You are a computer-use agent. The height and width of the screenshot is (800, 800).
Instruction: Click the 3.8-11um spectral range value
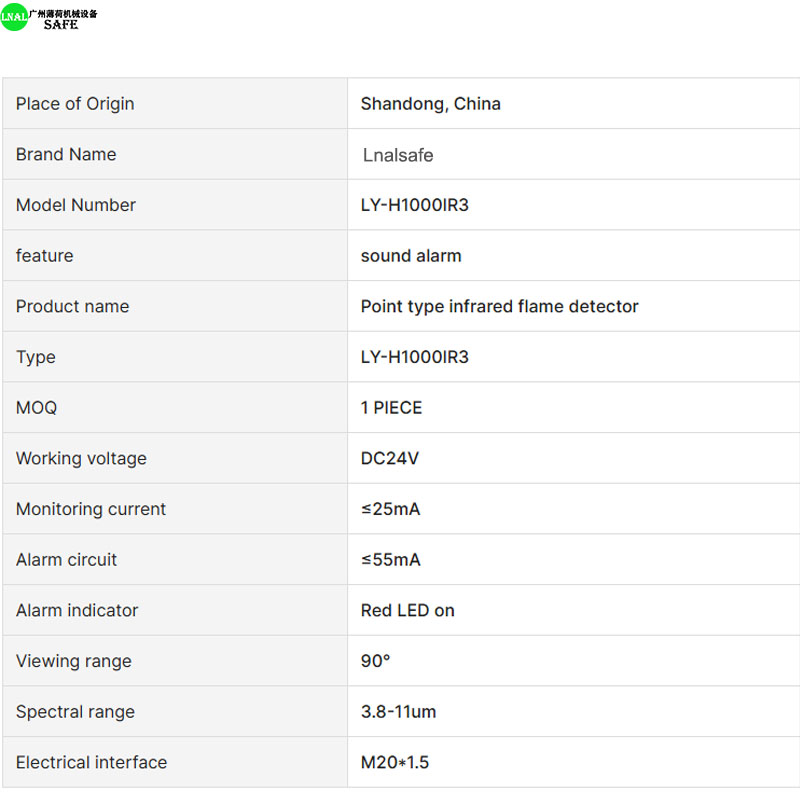click(x=398, y=712)
